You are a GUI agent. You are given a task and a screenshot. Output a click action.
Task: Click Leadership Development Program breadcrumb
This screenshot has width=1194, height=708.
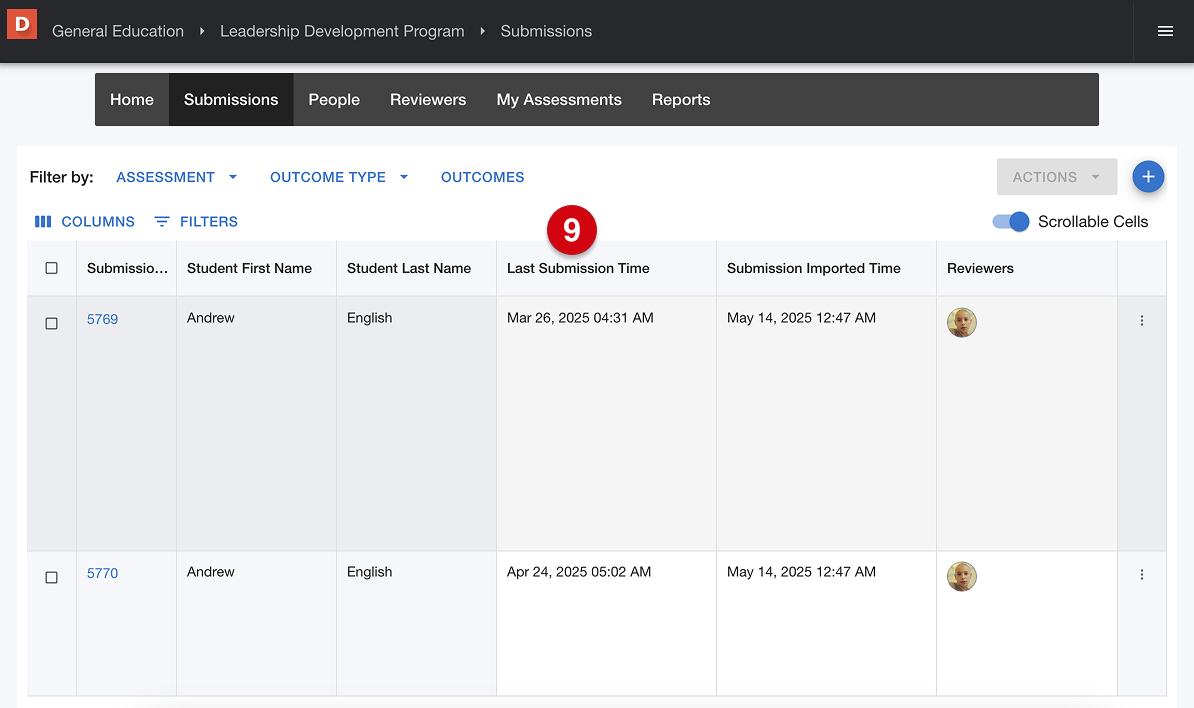point(342,31)
